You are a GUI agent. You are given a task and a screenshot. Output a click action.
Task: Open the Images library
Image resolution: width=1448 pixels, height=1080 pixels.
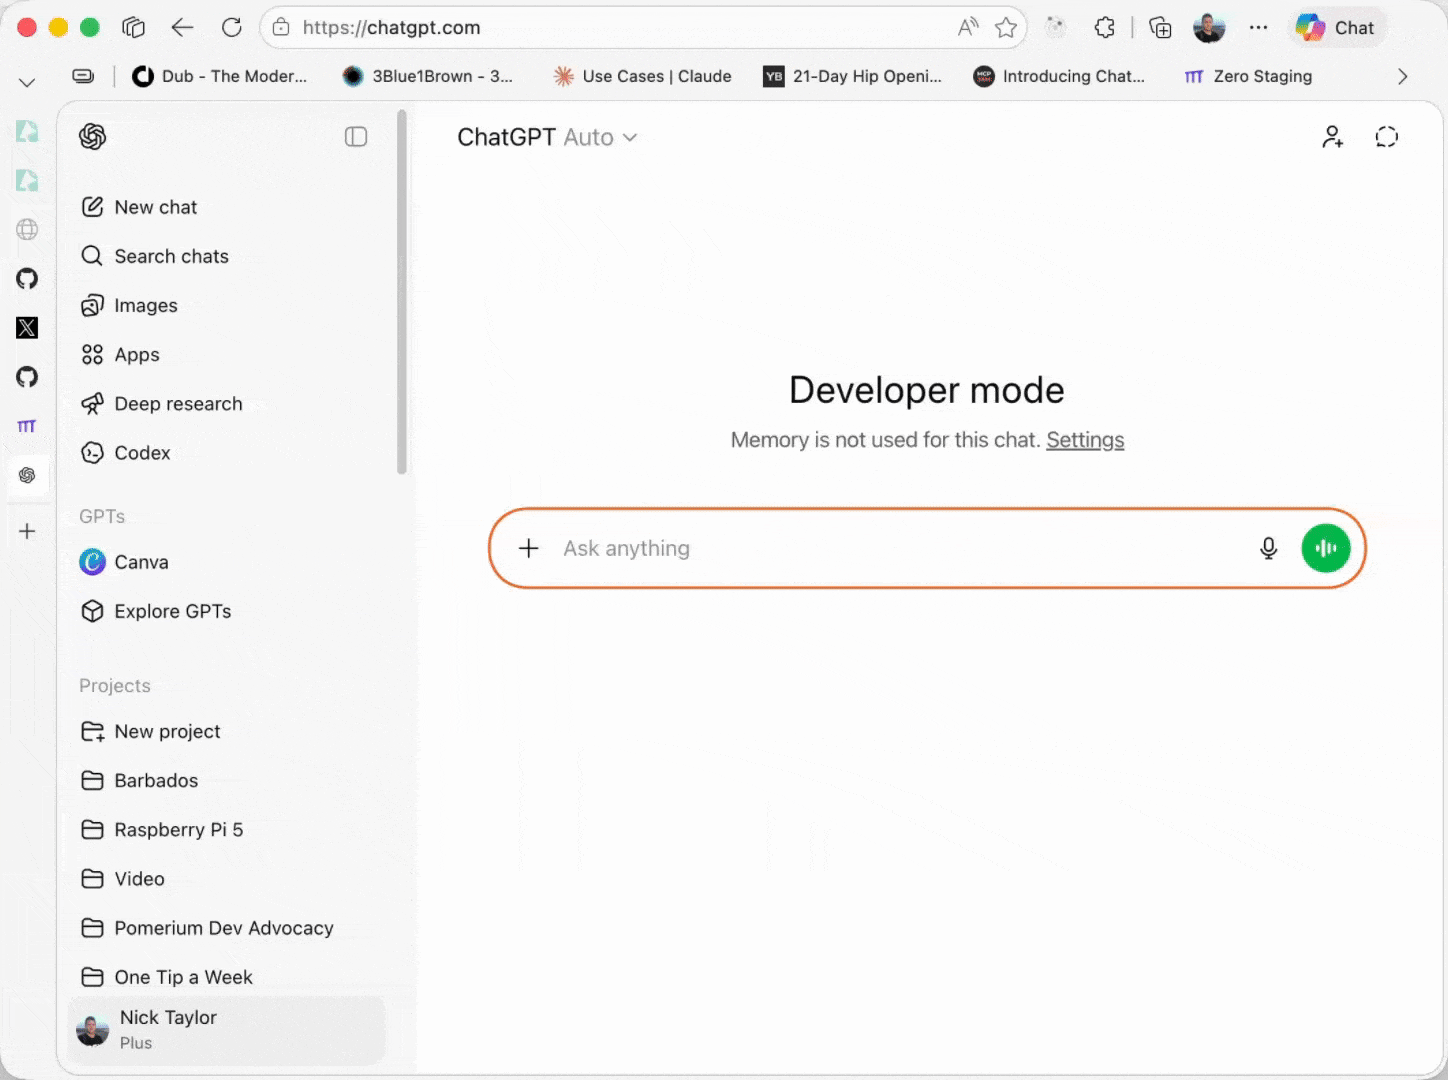[145, 305]
